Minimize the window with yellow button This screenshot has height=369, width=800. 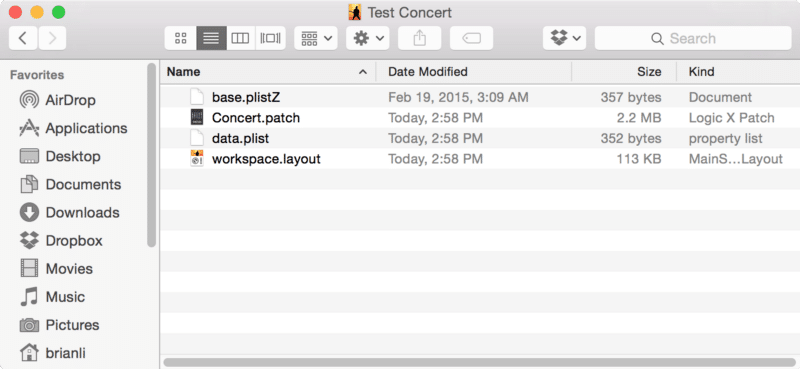pyautogui.click(x=37, y=12)
